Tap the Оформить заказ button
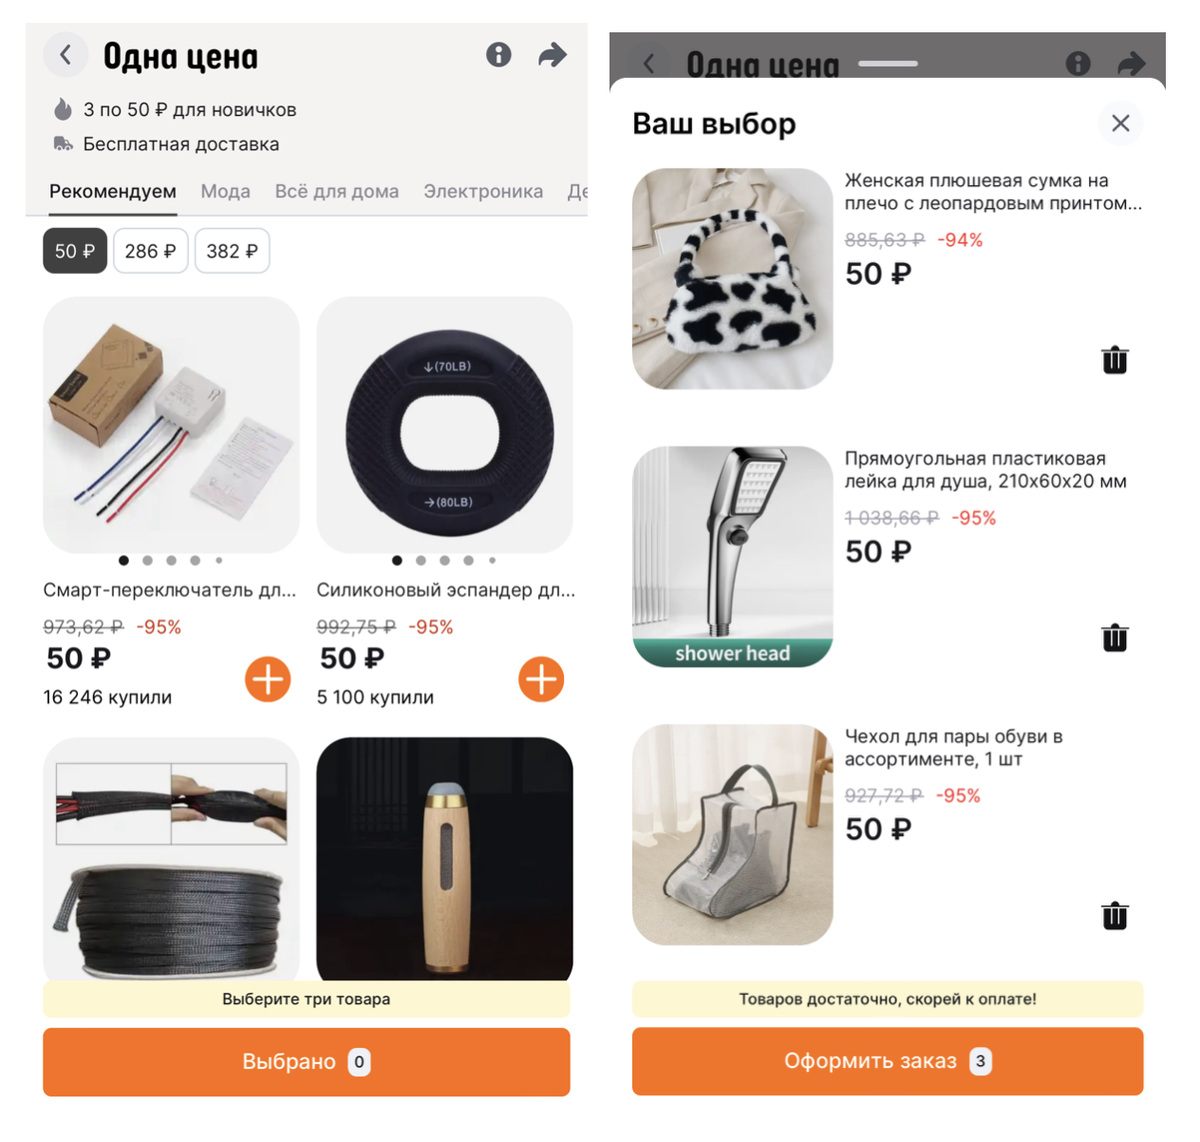Screen dimensions: 1200x1142 coord(887,1061)
